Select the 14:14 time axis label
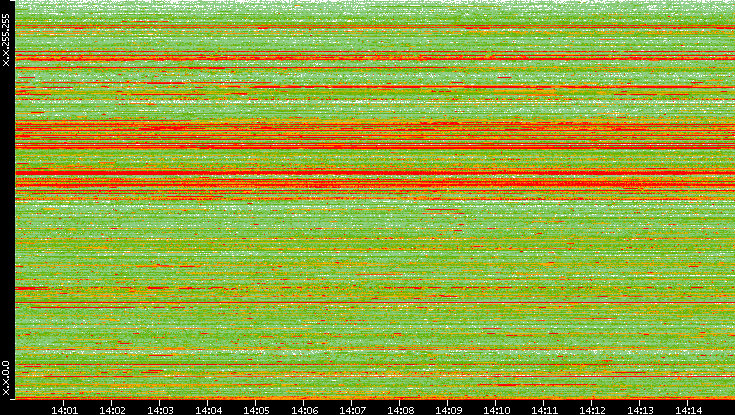Viewport: 735px width, 415px height. [688, 410]
